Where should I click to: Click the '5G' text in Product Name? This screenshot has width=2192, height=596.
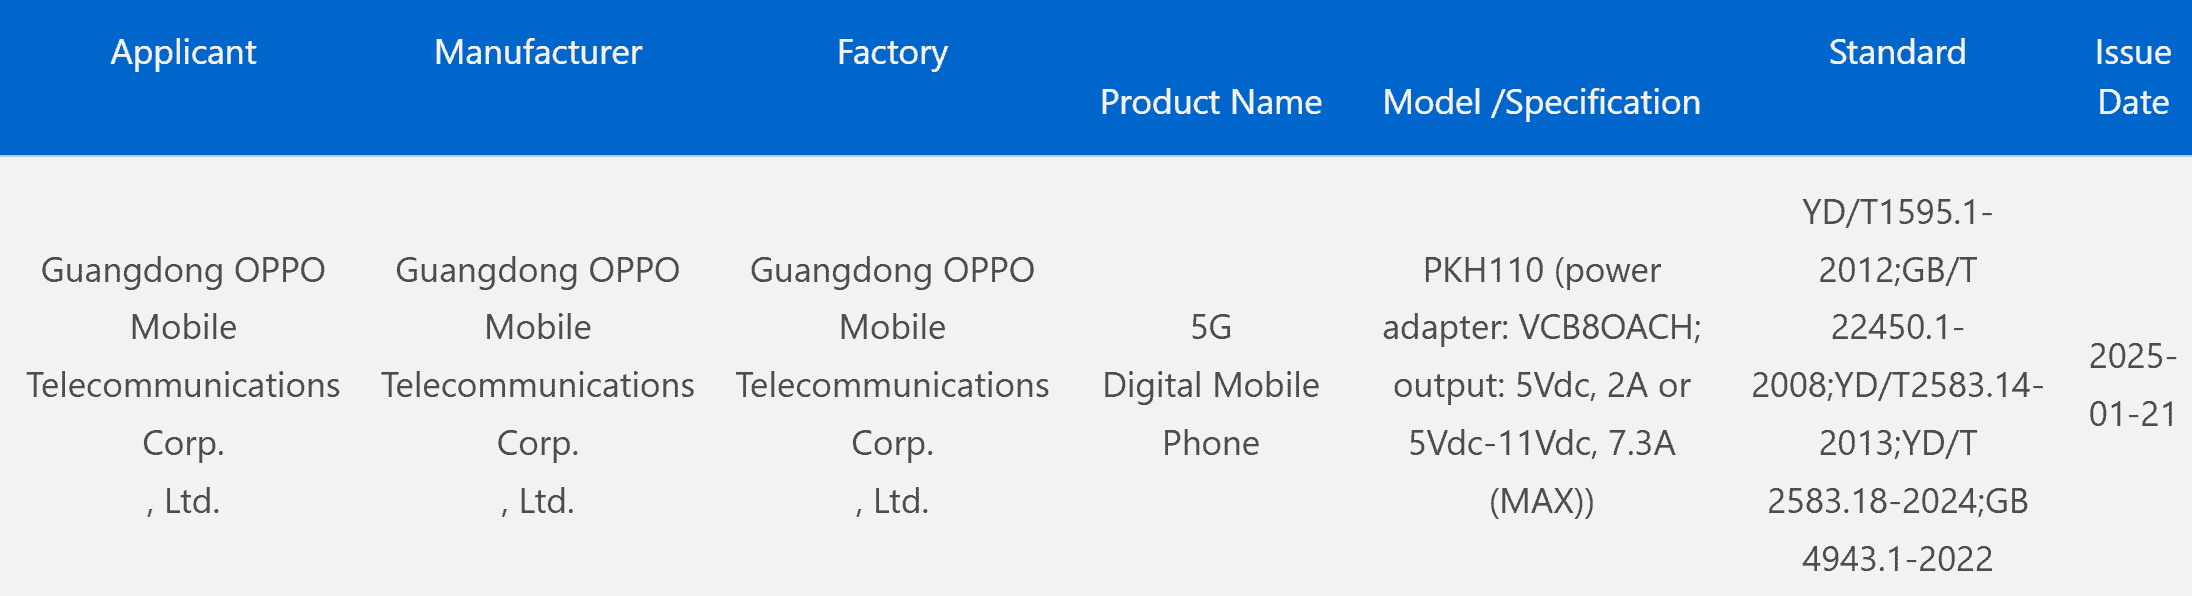pos(1210,327)
